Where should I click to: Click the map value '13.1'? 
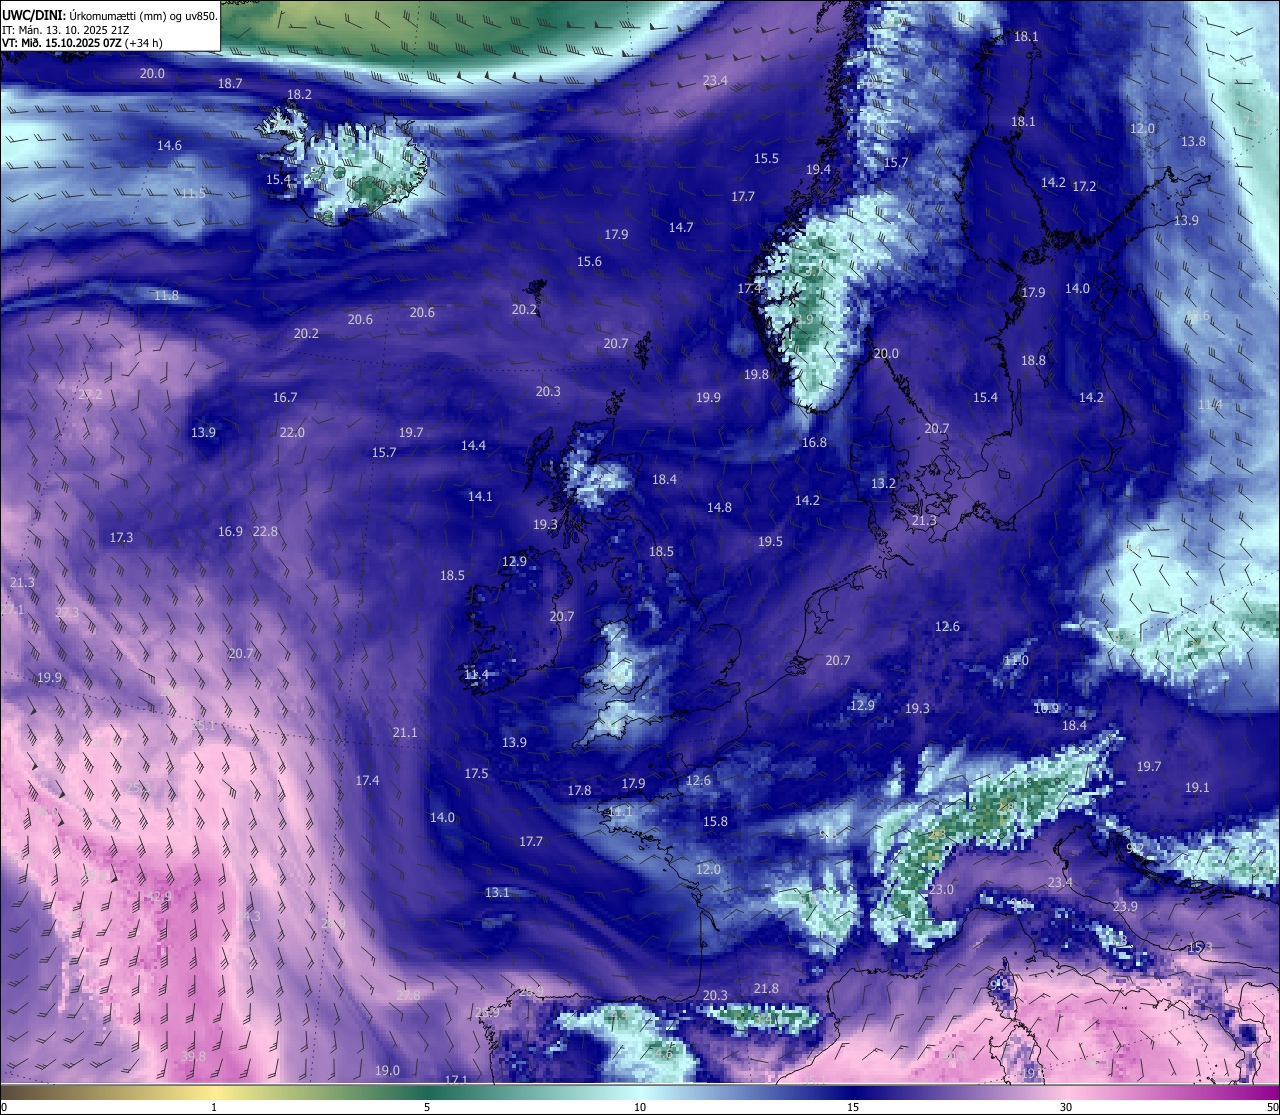497,892
